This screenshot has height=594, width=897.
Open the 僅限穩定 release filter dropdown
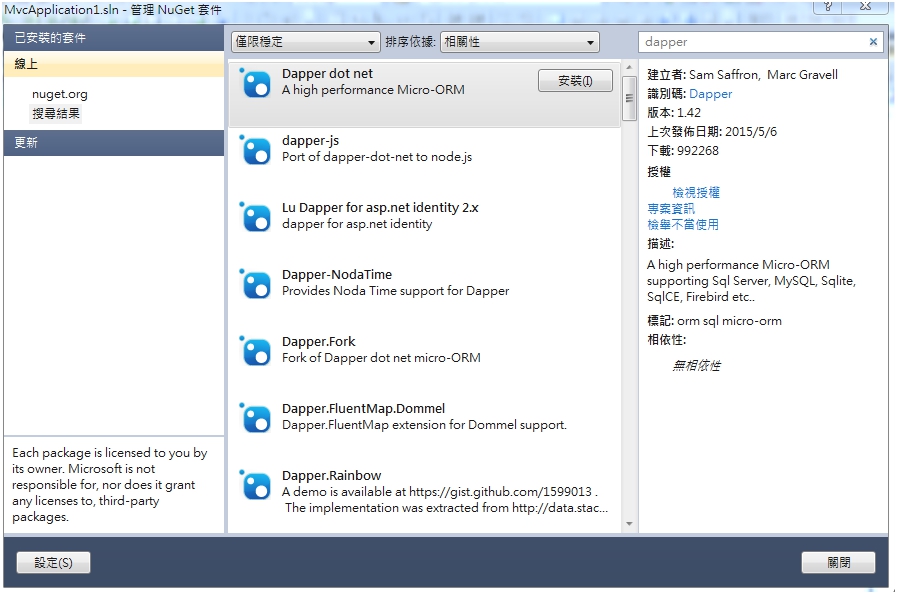coord(305,42)
